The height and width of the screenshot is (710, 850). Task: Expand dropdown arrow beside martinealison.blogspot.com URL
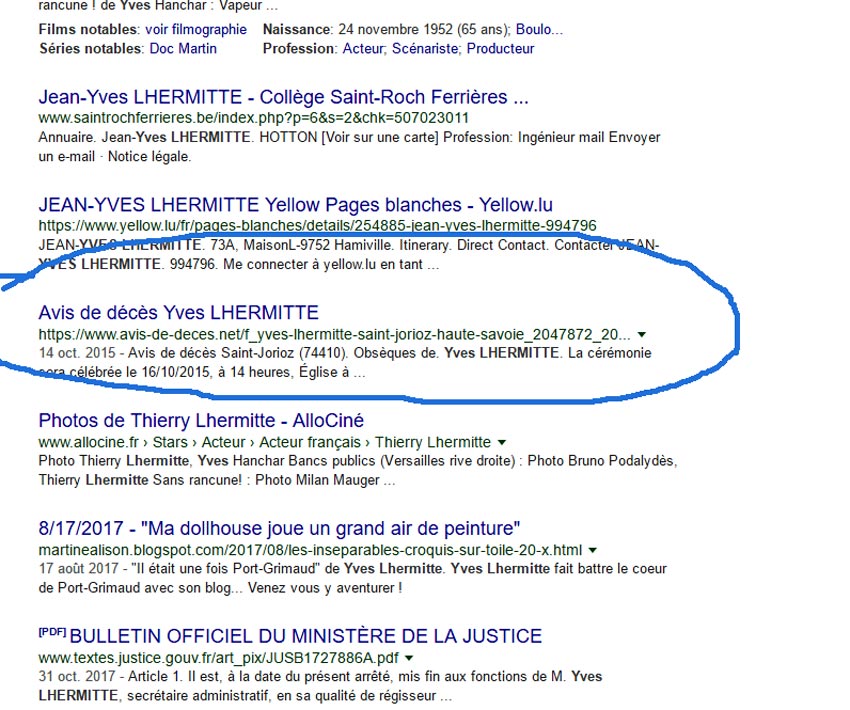click(x=593, y=550)
